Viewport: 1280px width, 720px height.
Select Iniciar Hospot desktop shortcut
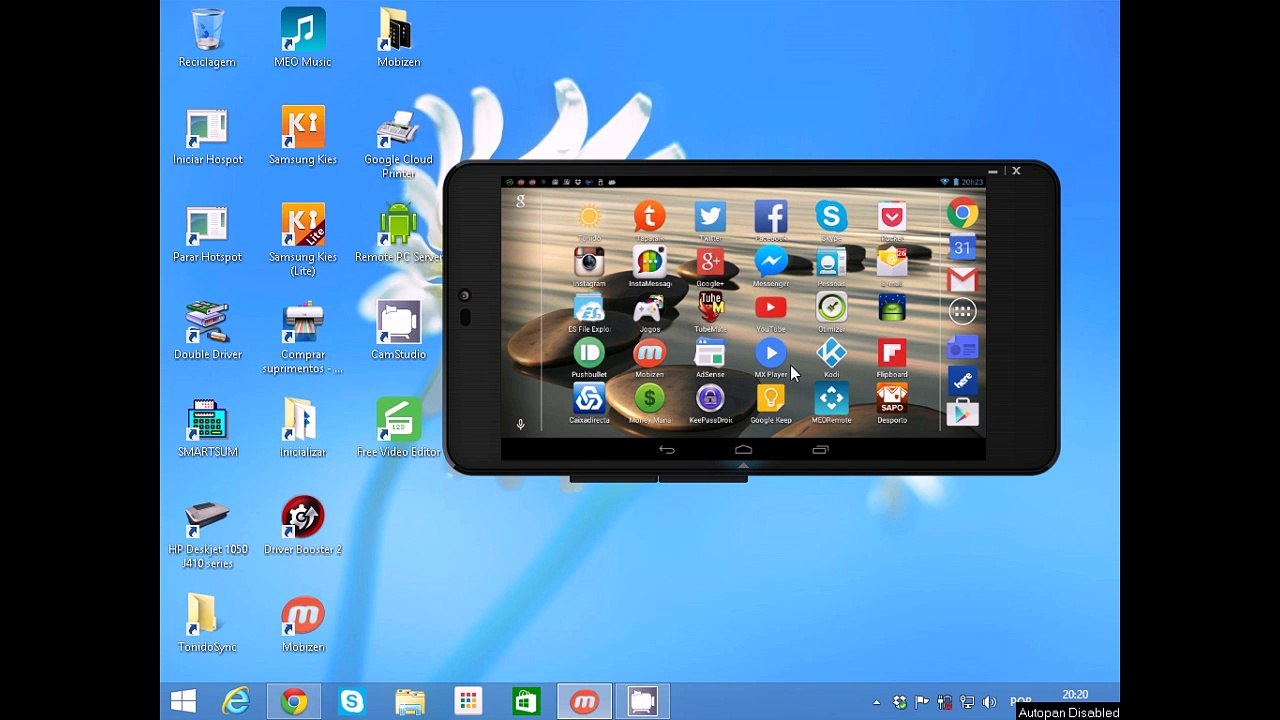click(x=207, y=135)
